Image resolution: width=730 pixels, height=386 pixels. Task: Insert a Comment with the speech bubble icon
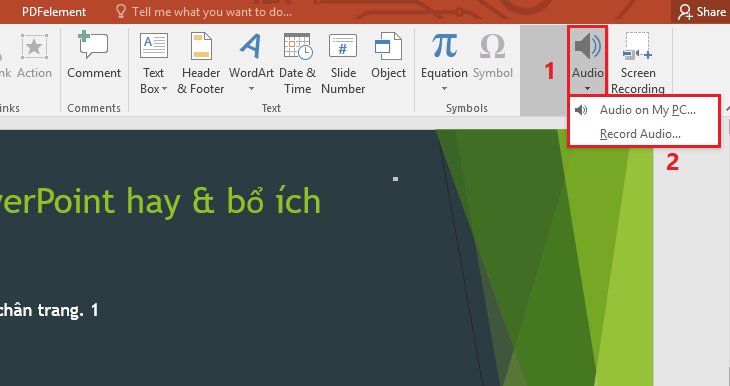(94, 45)
